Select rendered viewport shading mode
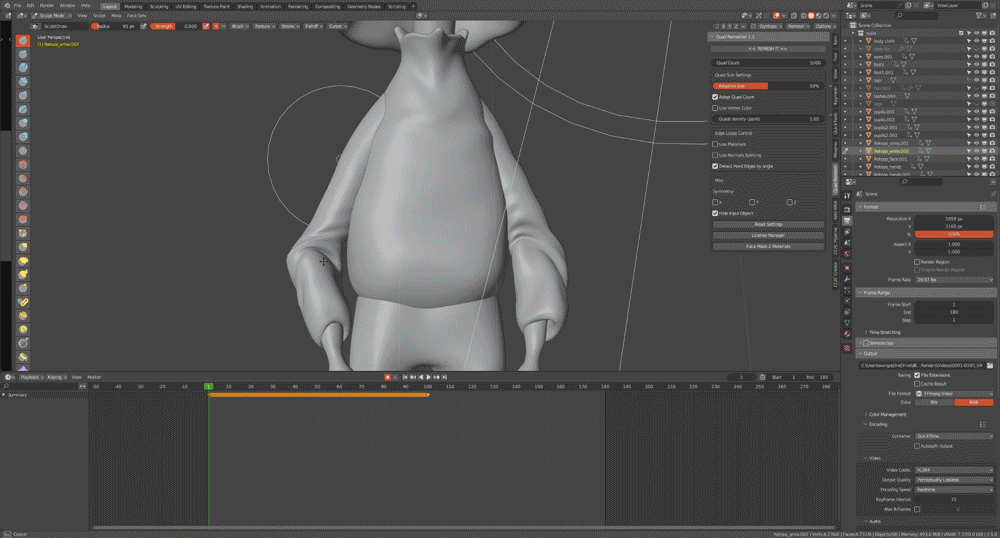The width and height of the screenshot is (1000, 538). (x=826, y=15)
